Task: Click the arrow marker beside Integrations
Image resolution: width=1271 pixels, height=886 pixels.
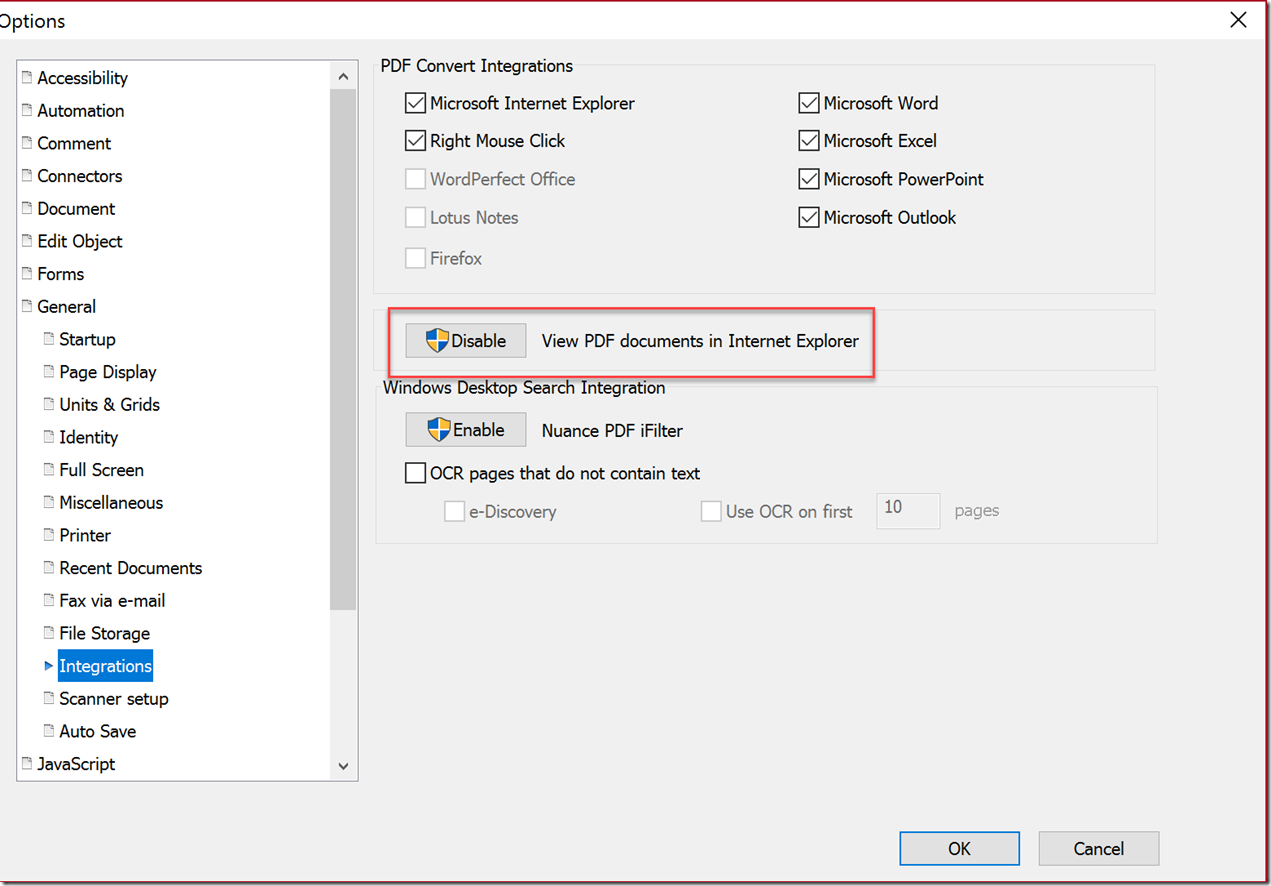Action: tap(49, 665)
